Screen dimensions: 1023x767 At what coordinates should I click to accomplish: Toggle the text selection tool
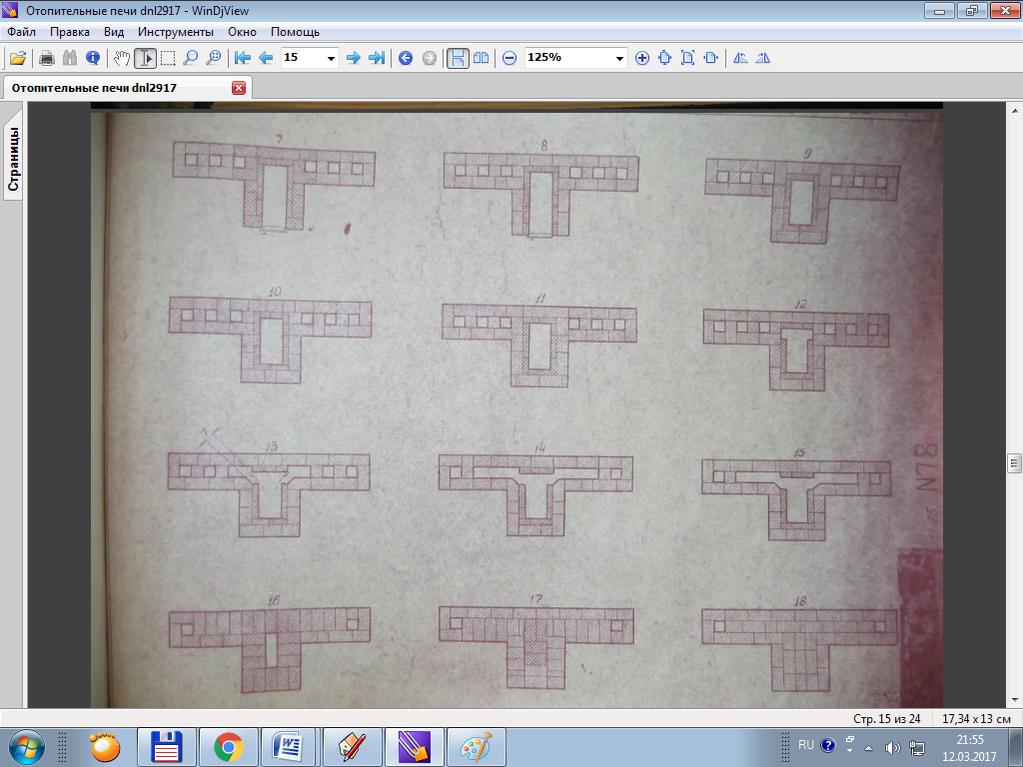pos(145,58)
